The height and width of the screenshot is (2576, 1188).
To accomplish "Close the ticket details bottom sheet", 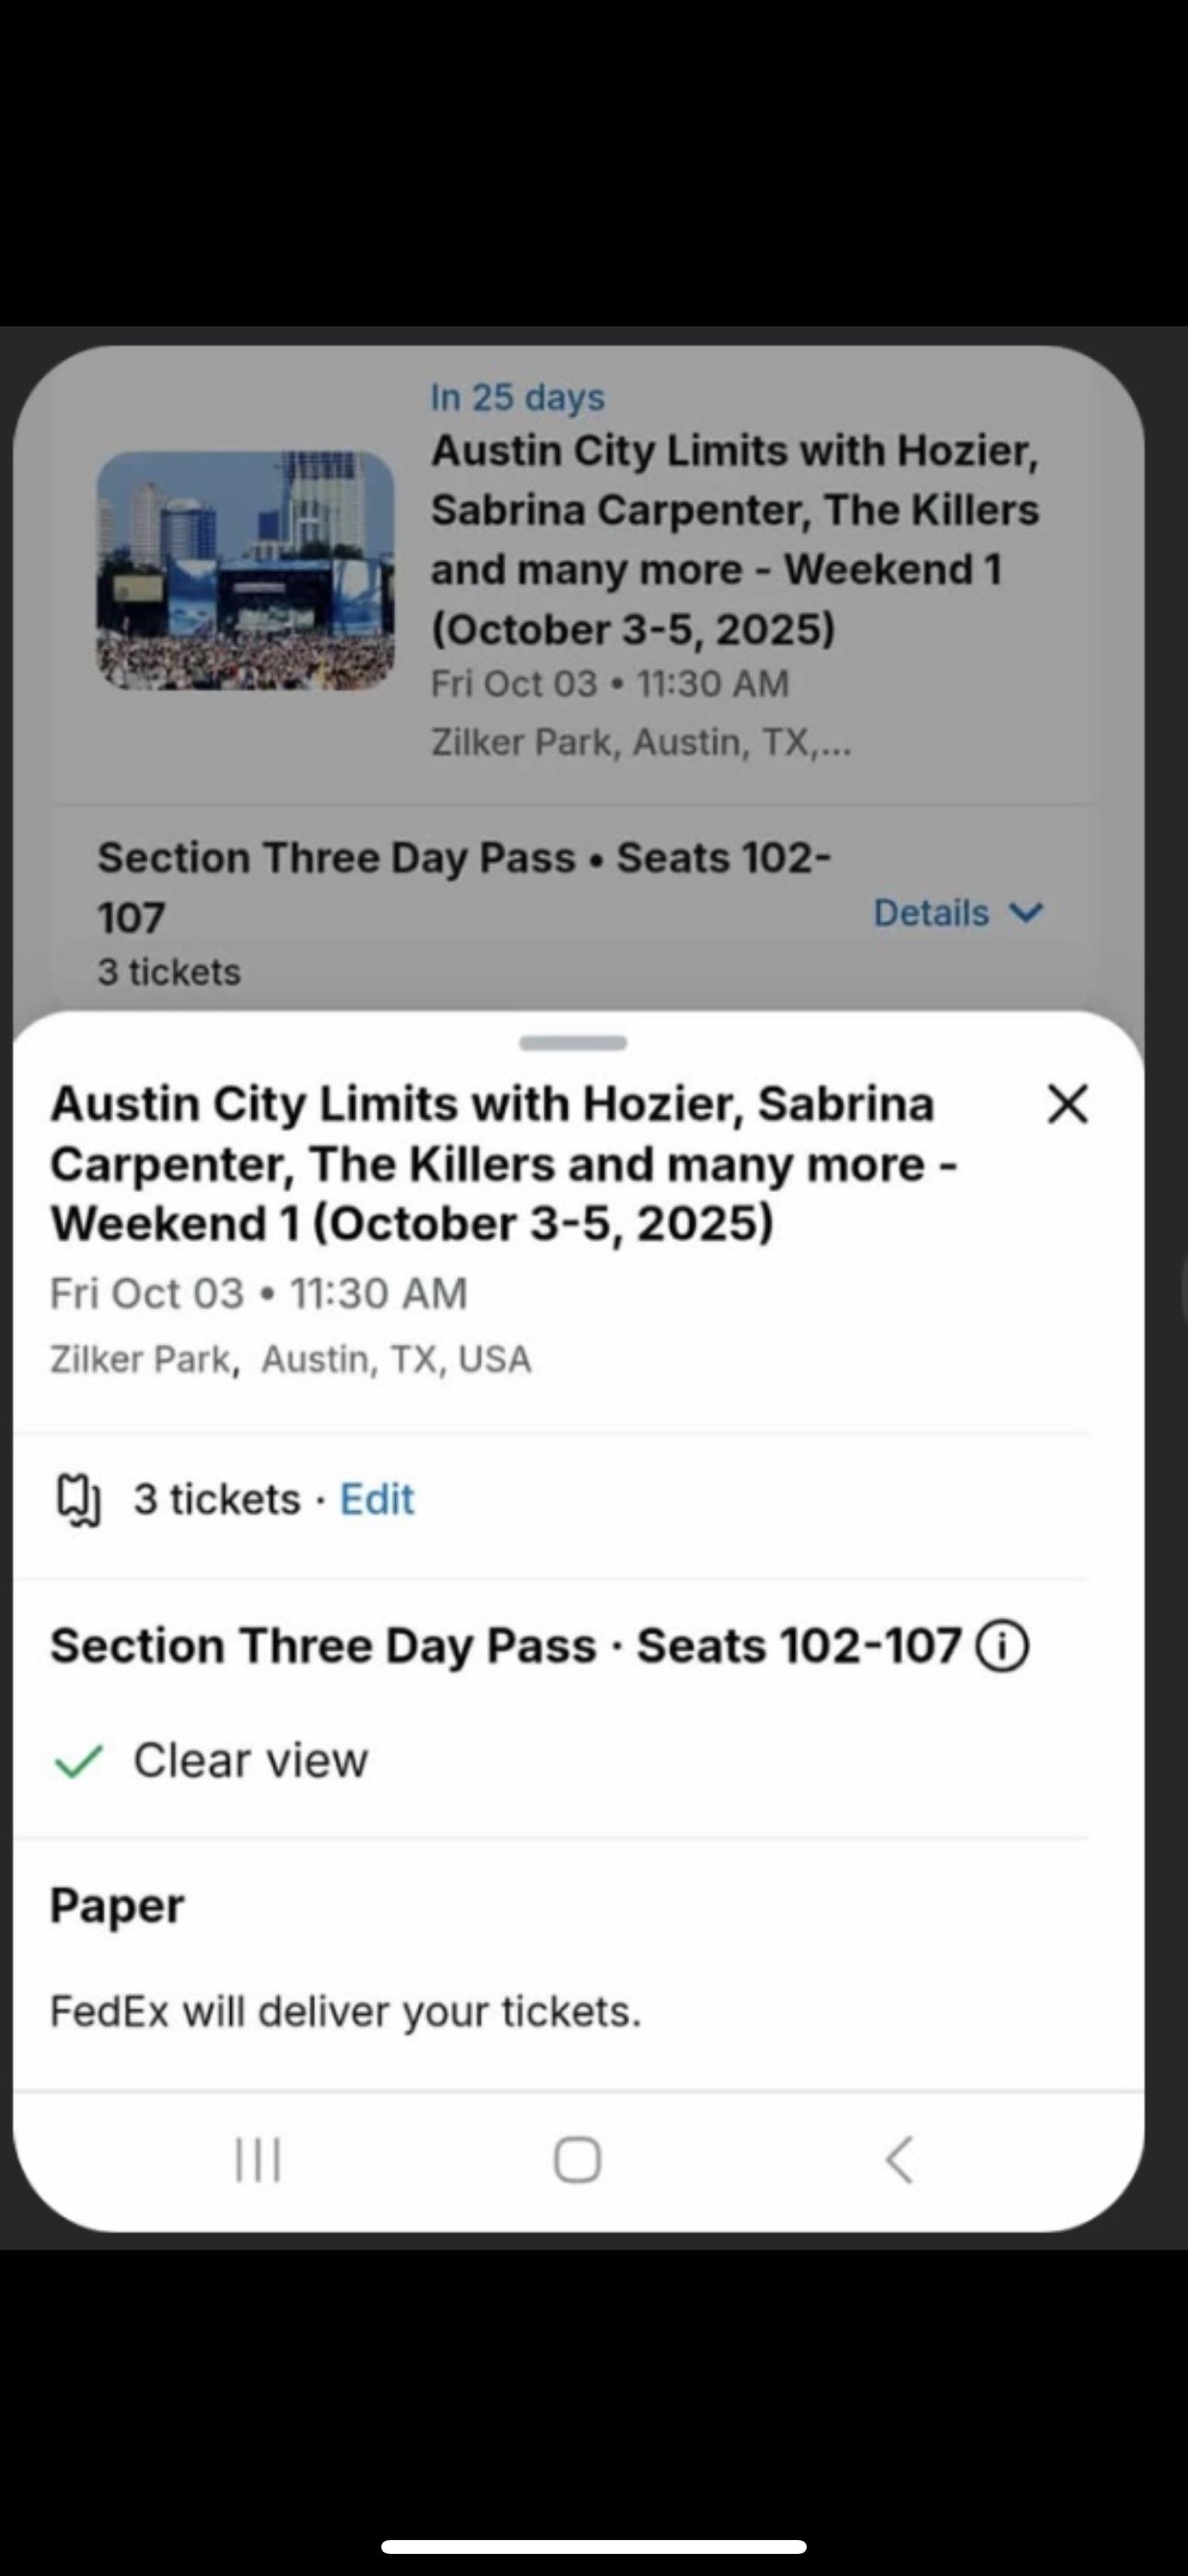I will click(1067, 1104).
